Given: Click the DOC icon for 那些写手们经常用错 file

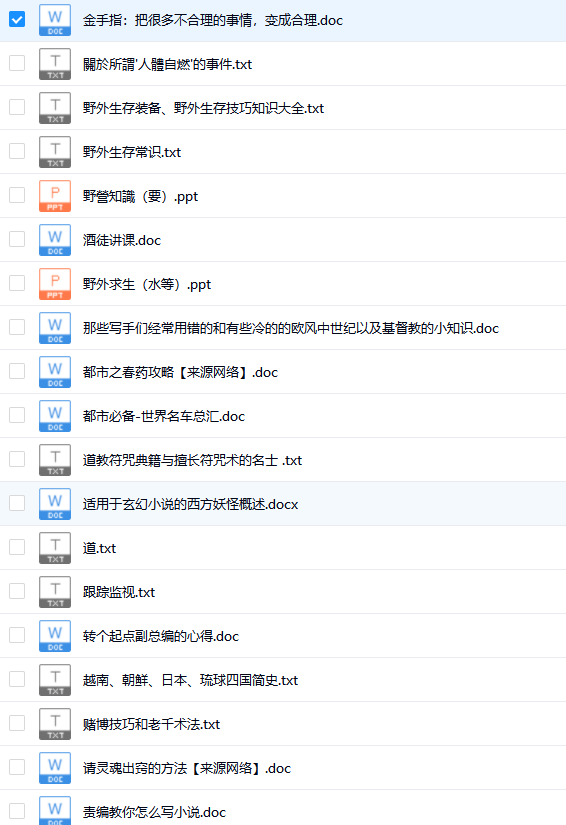Looking at the screenshot, I should click(x=55, y=328).
